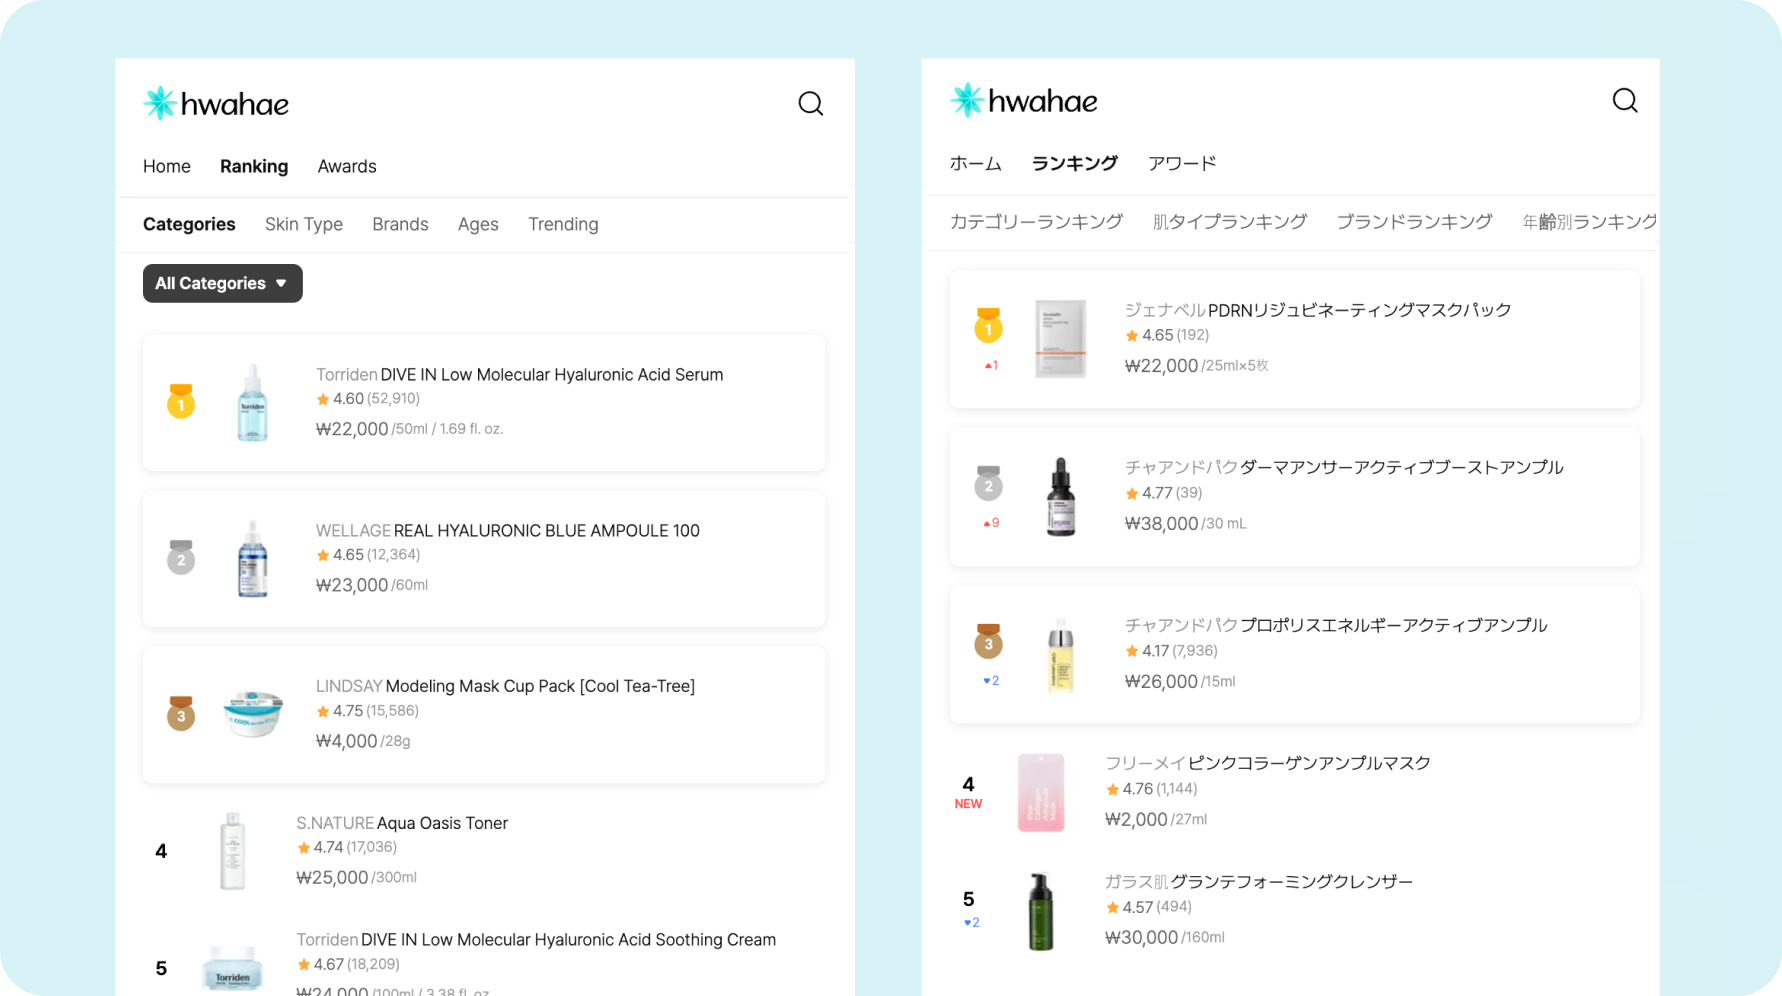This screenshot has height=996, width=1782.
Task: Click bronze medal rank 3 badge beside LINDSAY mask
Action: pos(181,713)
